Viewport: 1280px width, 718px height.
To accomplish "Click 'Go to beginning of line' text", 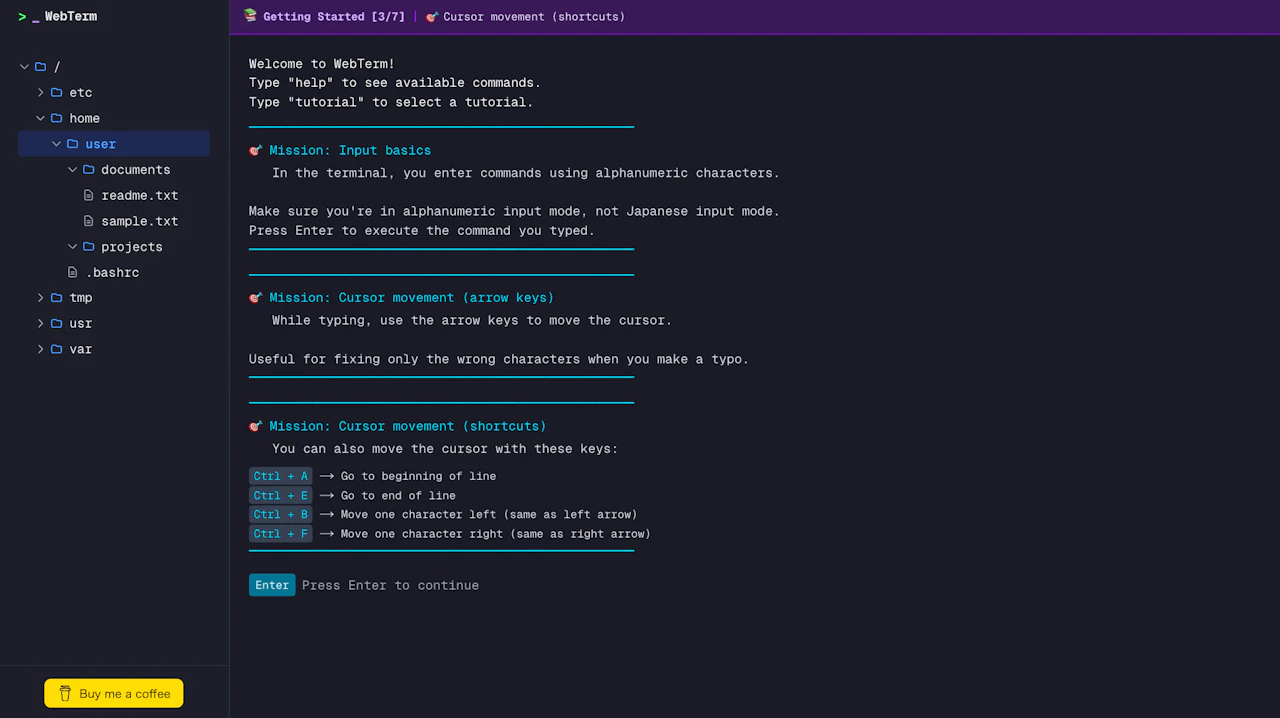I will [419, 476].
